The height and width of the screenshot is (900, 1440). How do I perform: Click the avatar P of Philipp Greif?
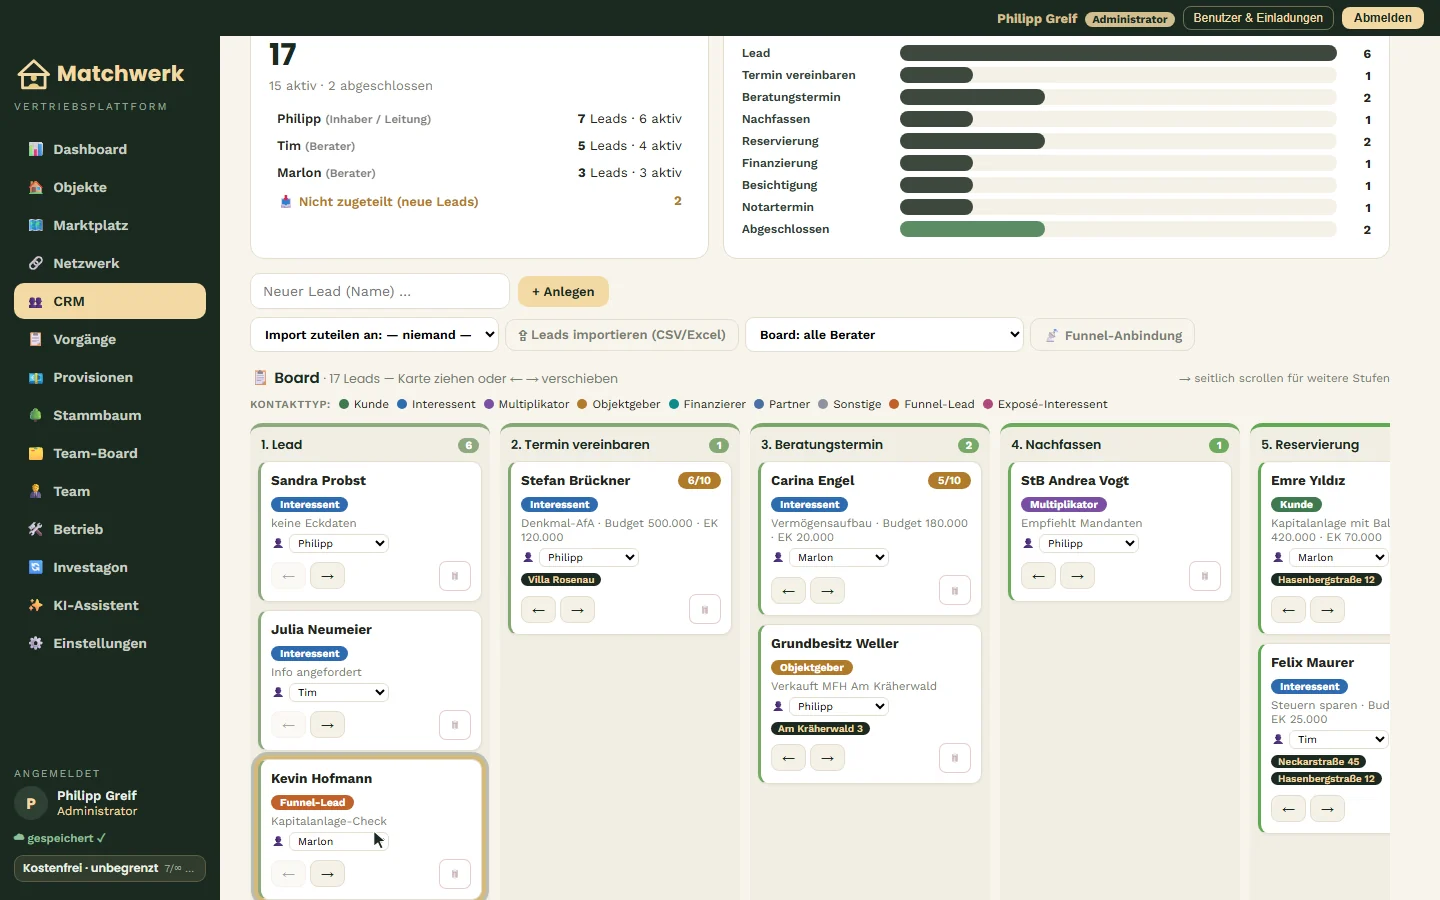tap(31, 803)
